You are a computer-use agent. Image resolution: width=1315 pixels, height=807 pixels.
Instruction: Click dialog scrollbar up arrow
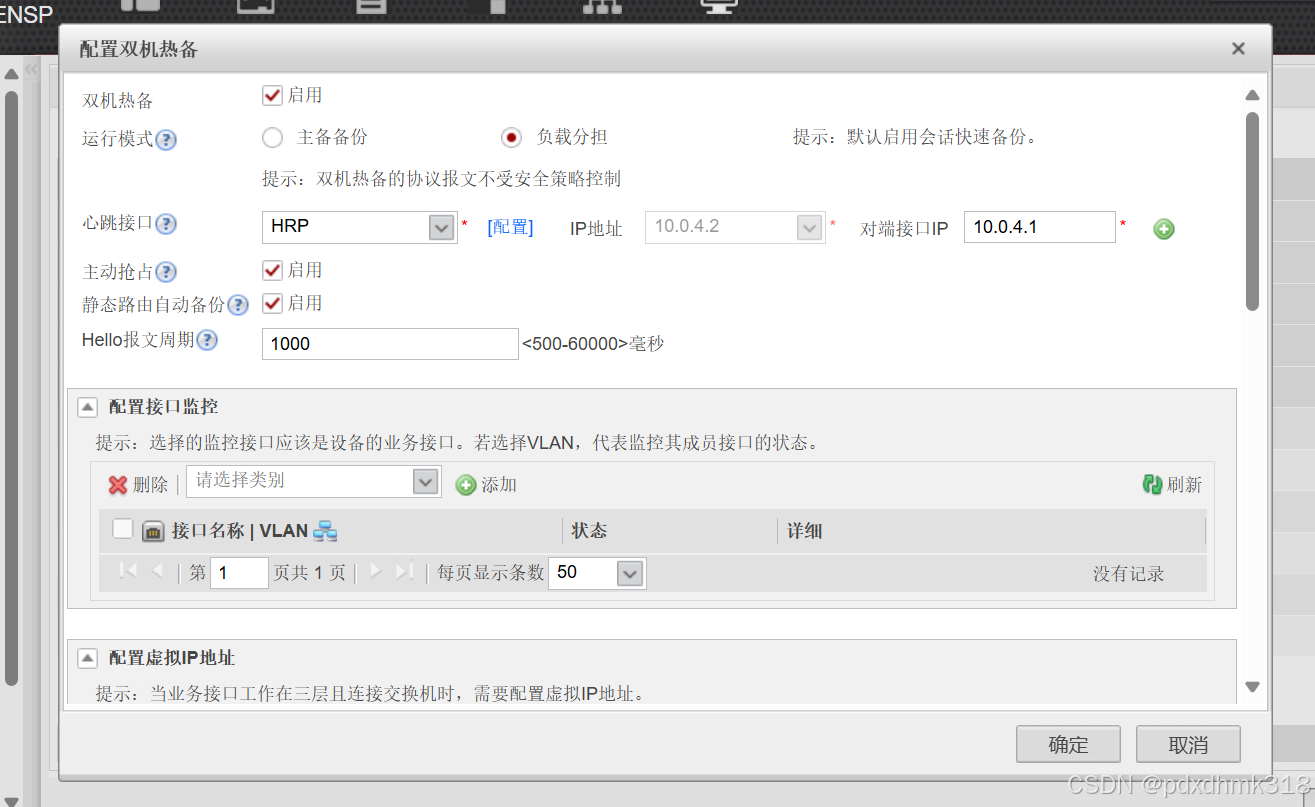coord(1252,95)
